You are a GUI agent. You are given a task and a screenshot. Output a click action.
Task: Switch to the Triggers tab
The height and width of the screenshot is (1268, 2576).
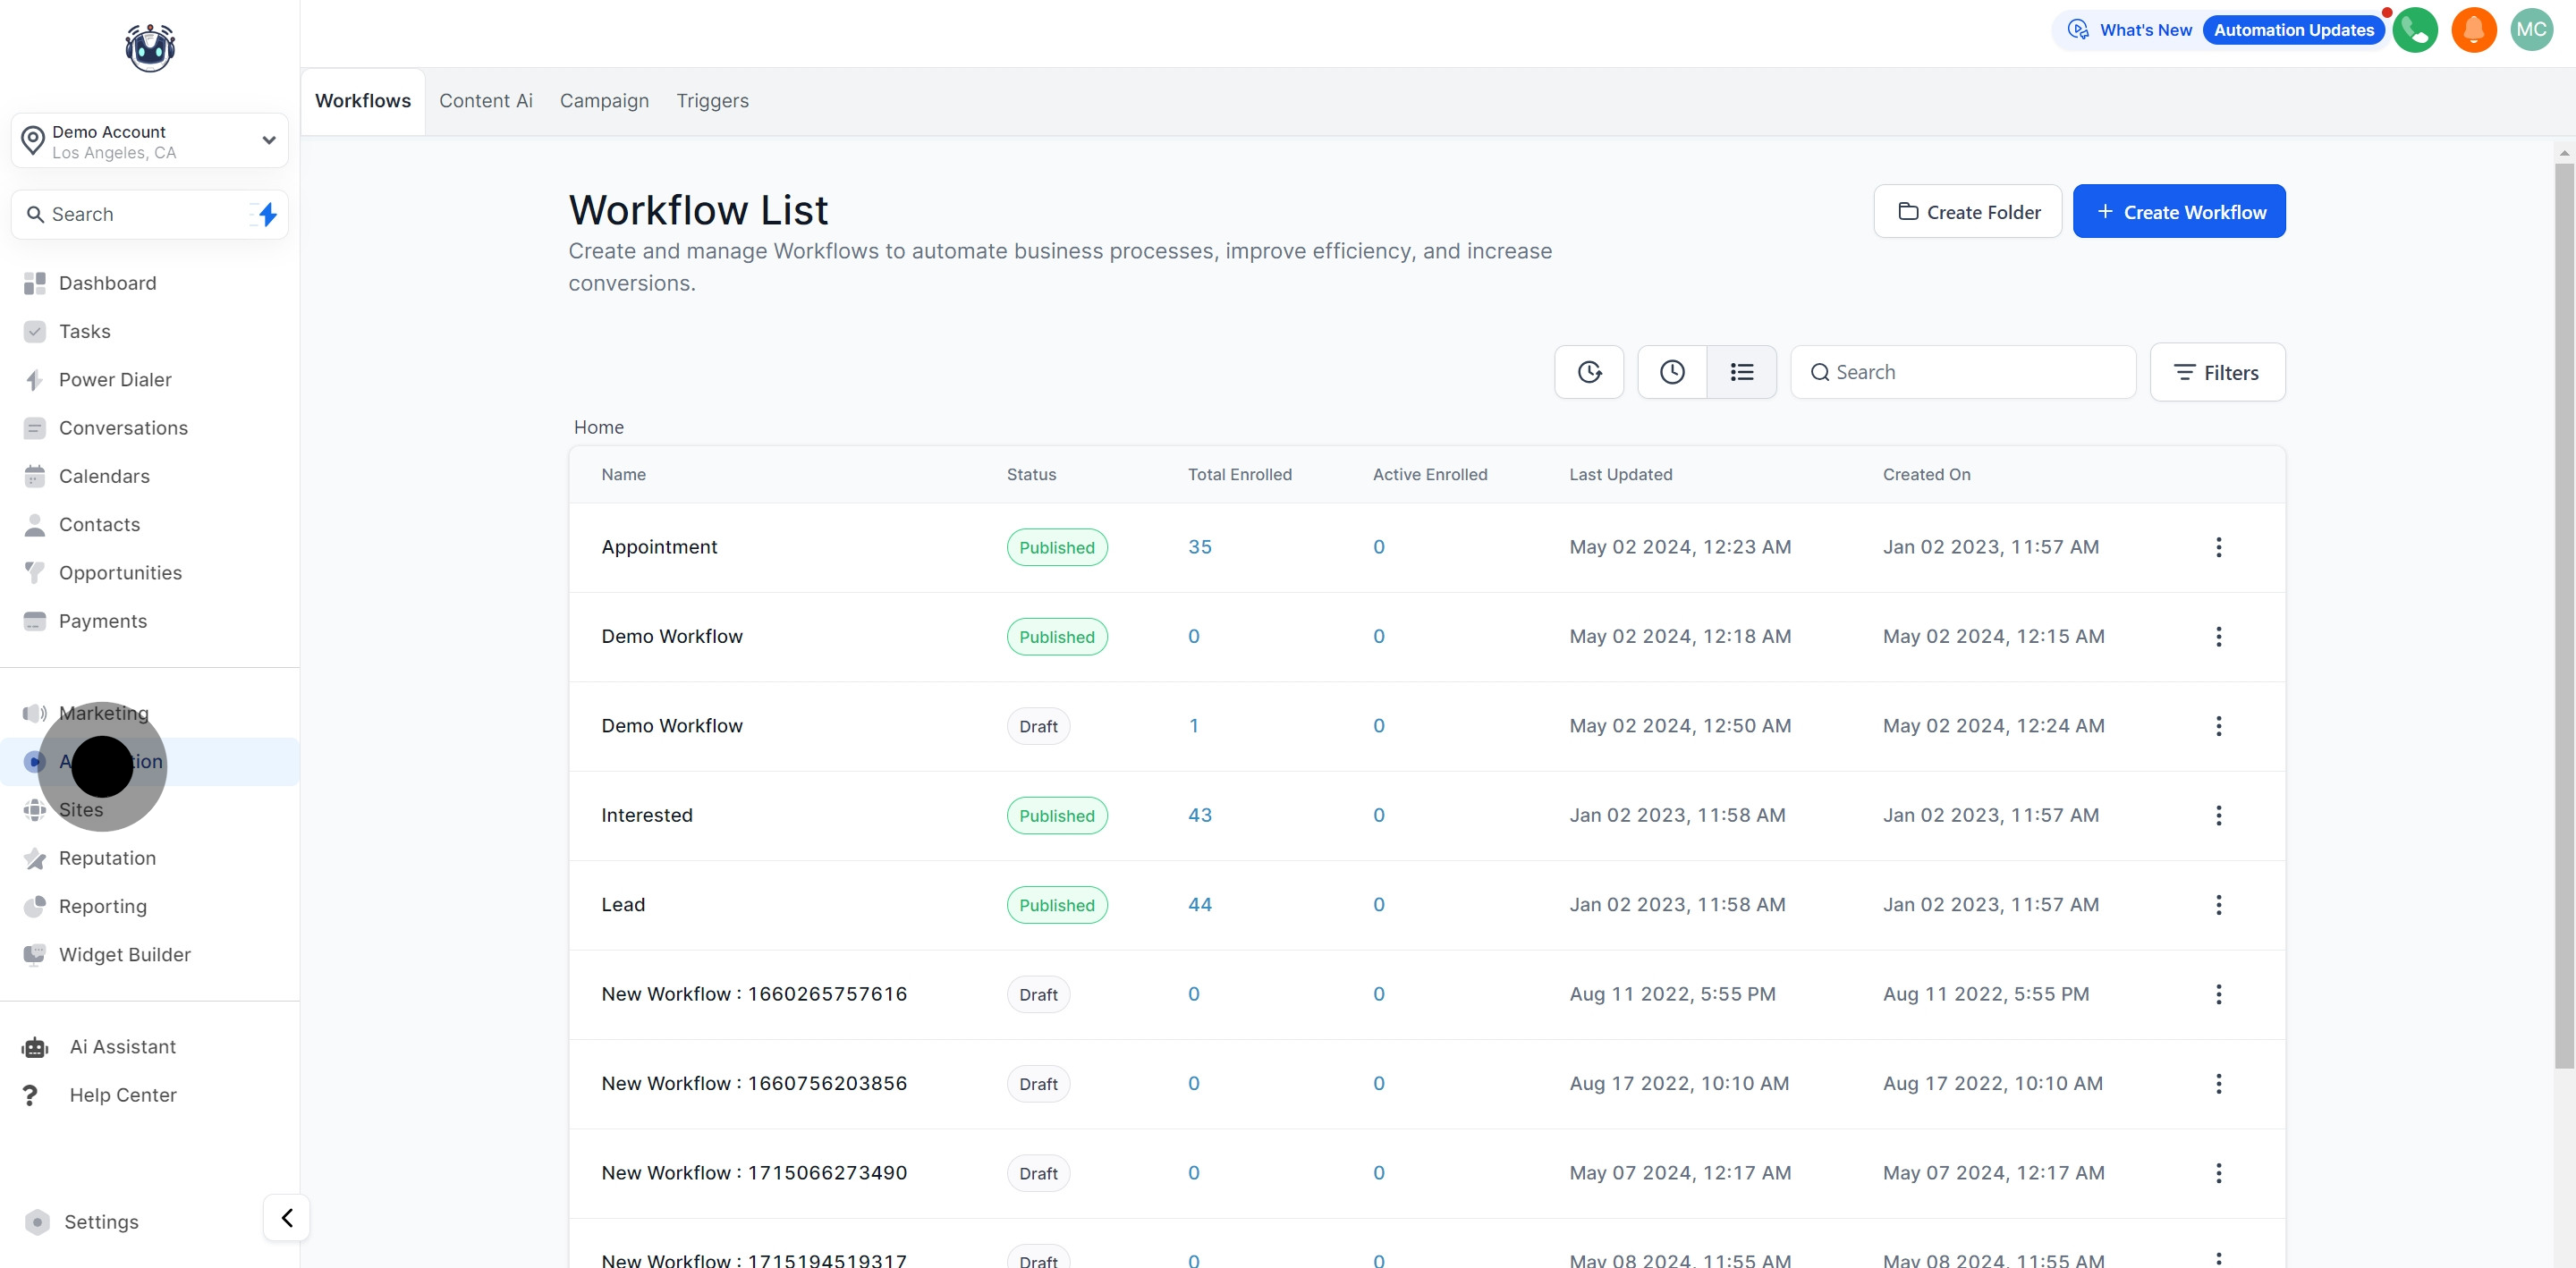coord(712,101)
